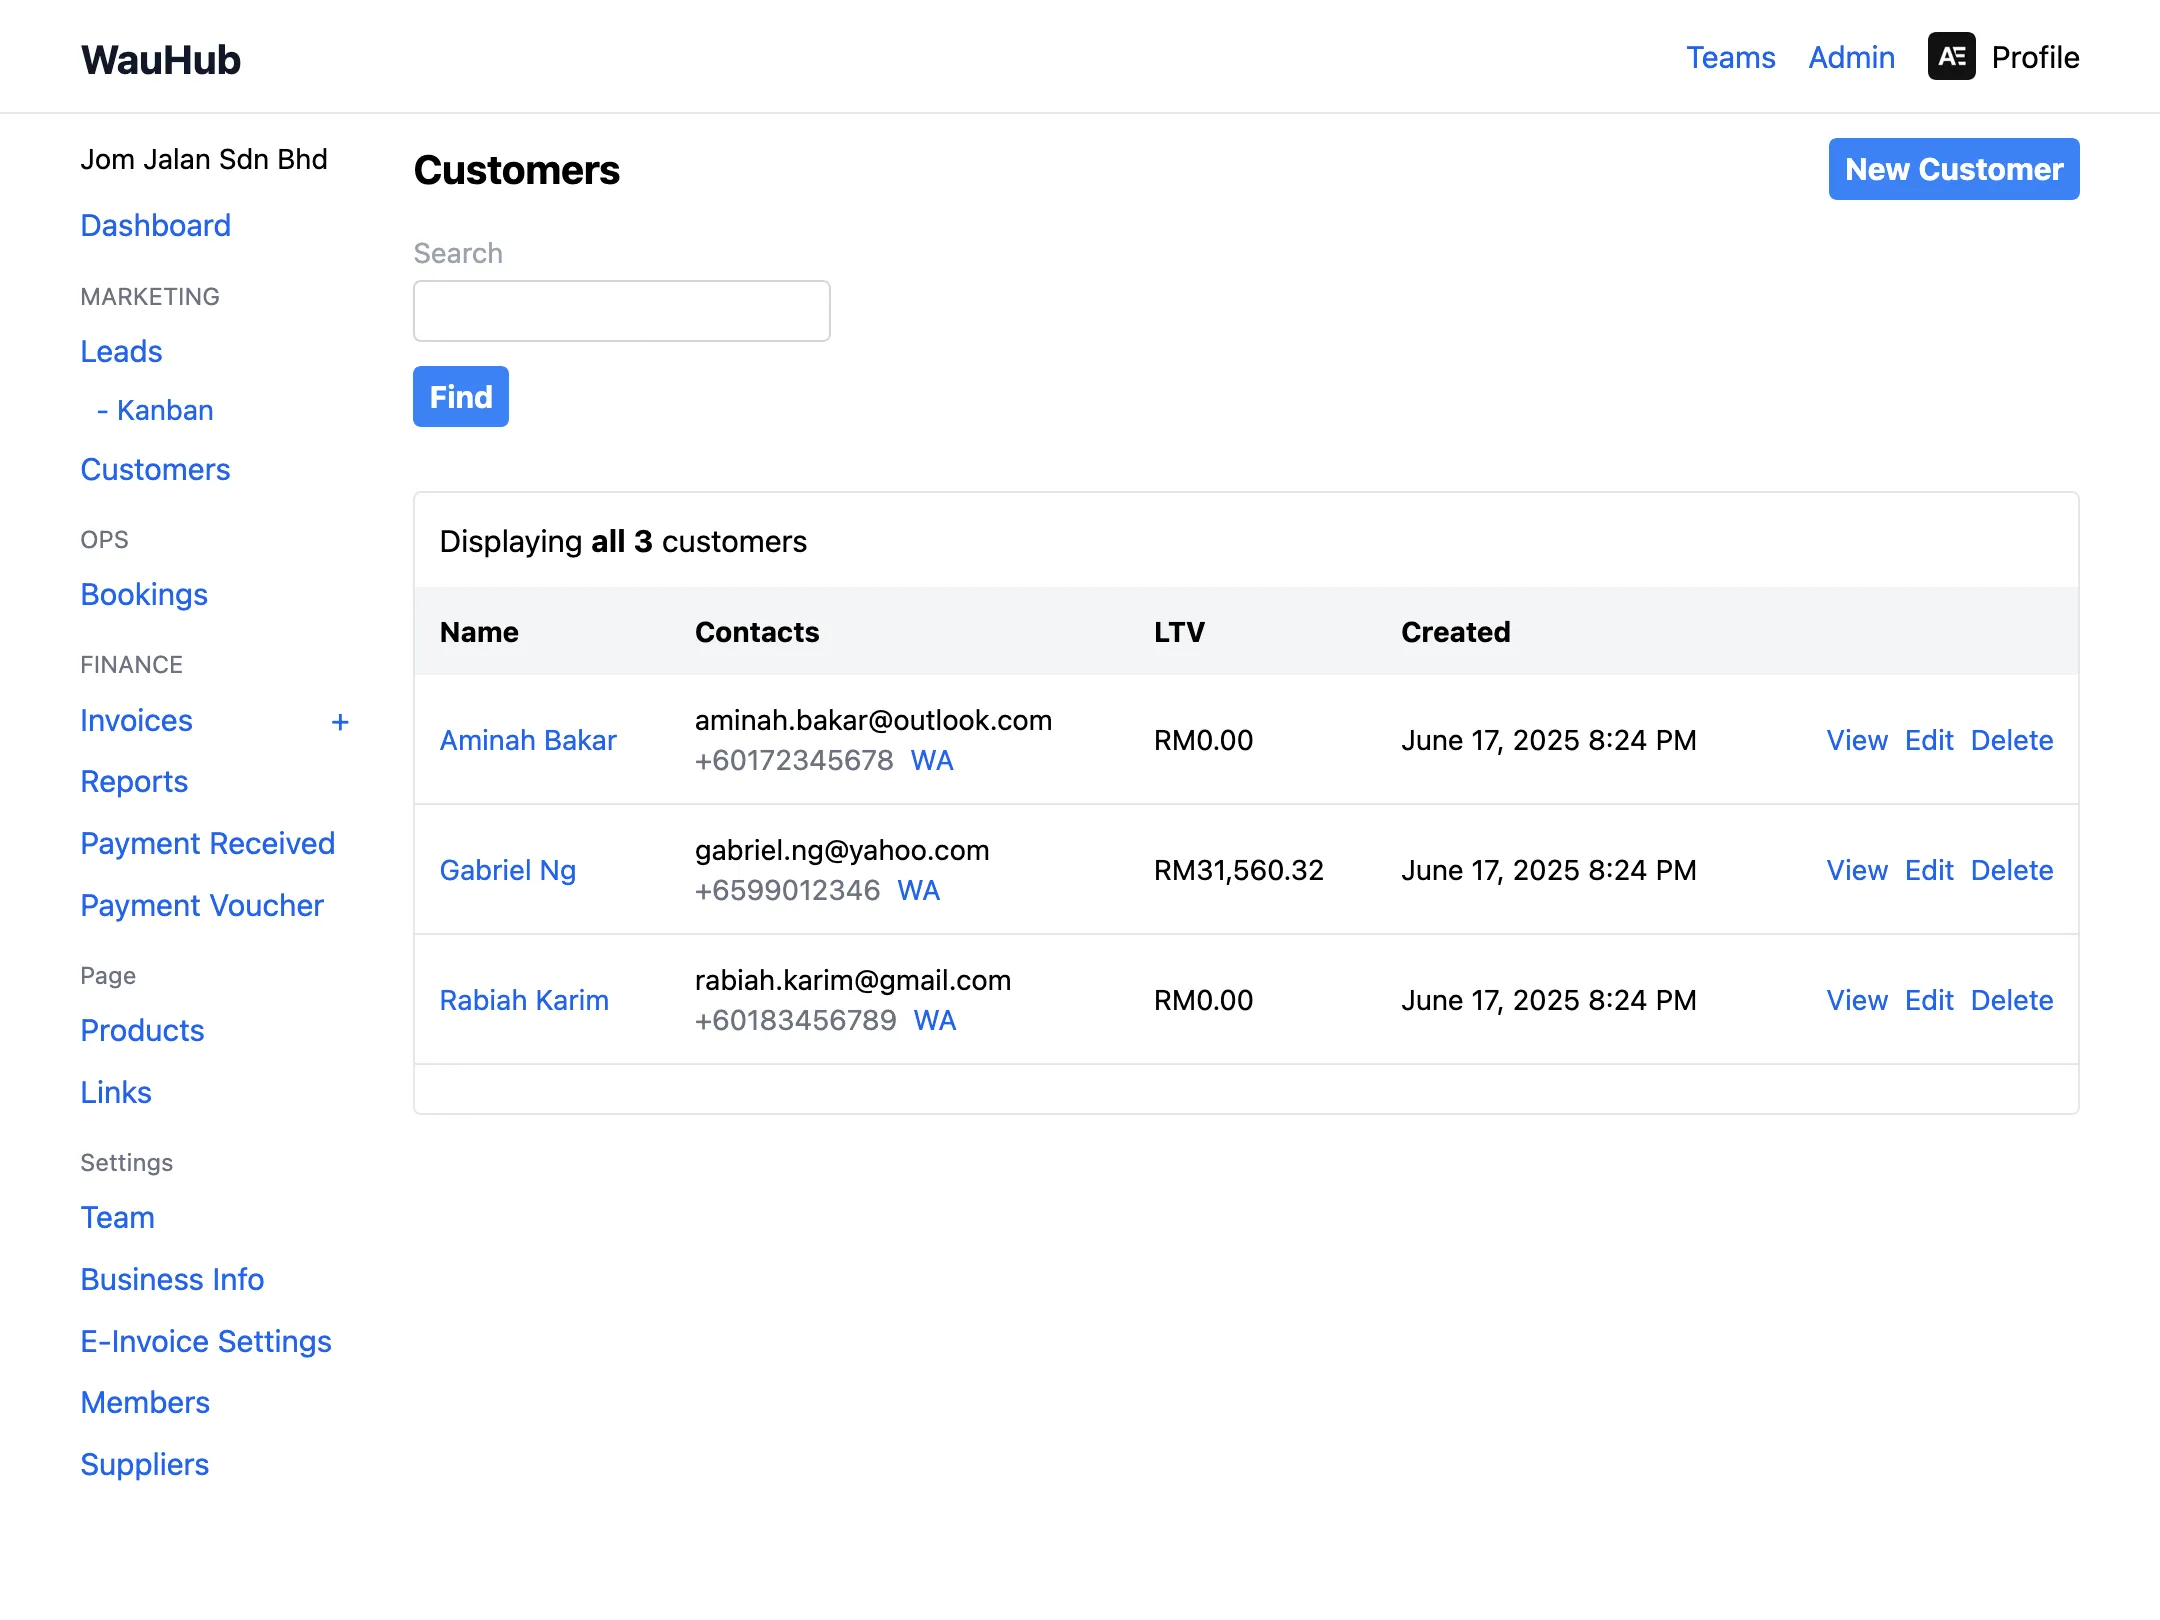Screen dimensions: 2160x1620
Task: Click the LTV column header
Action: click(x=1179, y=632)
